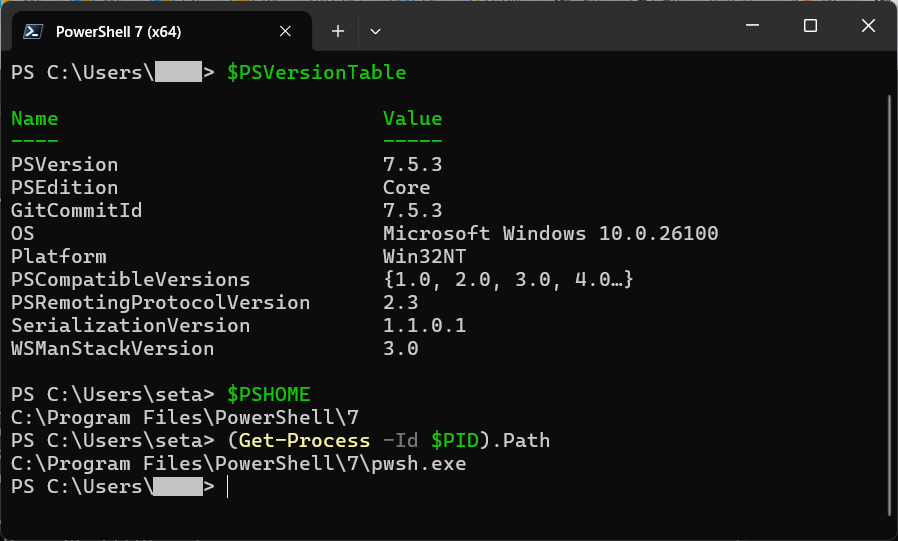Click the Name column header
The height and width of the screenshot is (541, 898).
coord(34,119)
